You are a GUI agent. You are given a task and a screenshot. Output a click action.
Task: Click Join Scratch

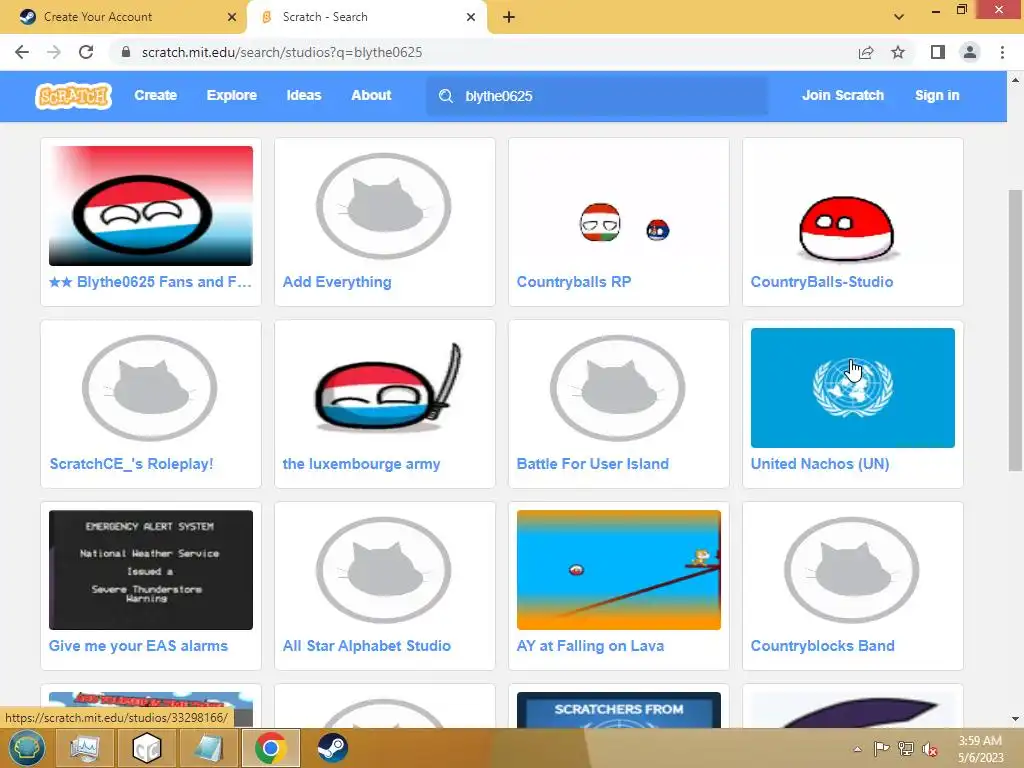tap(842, 95)
